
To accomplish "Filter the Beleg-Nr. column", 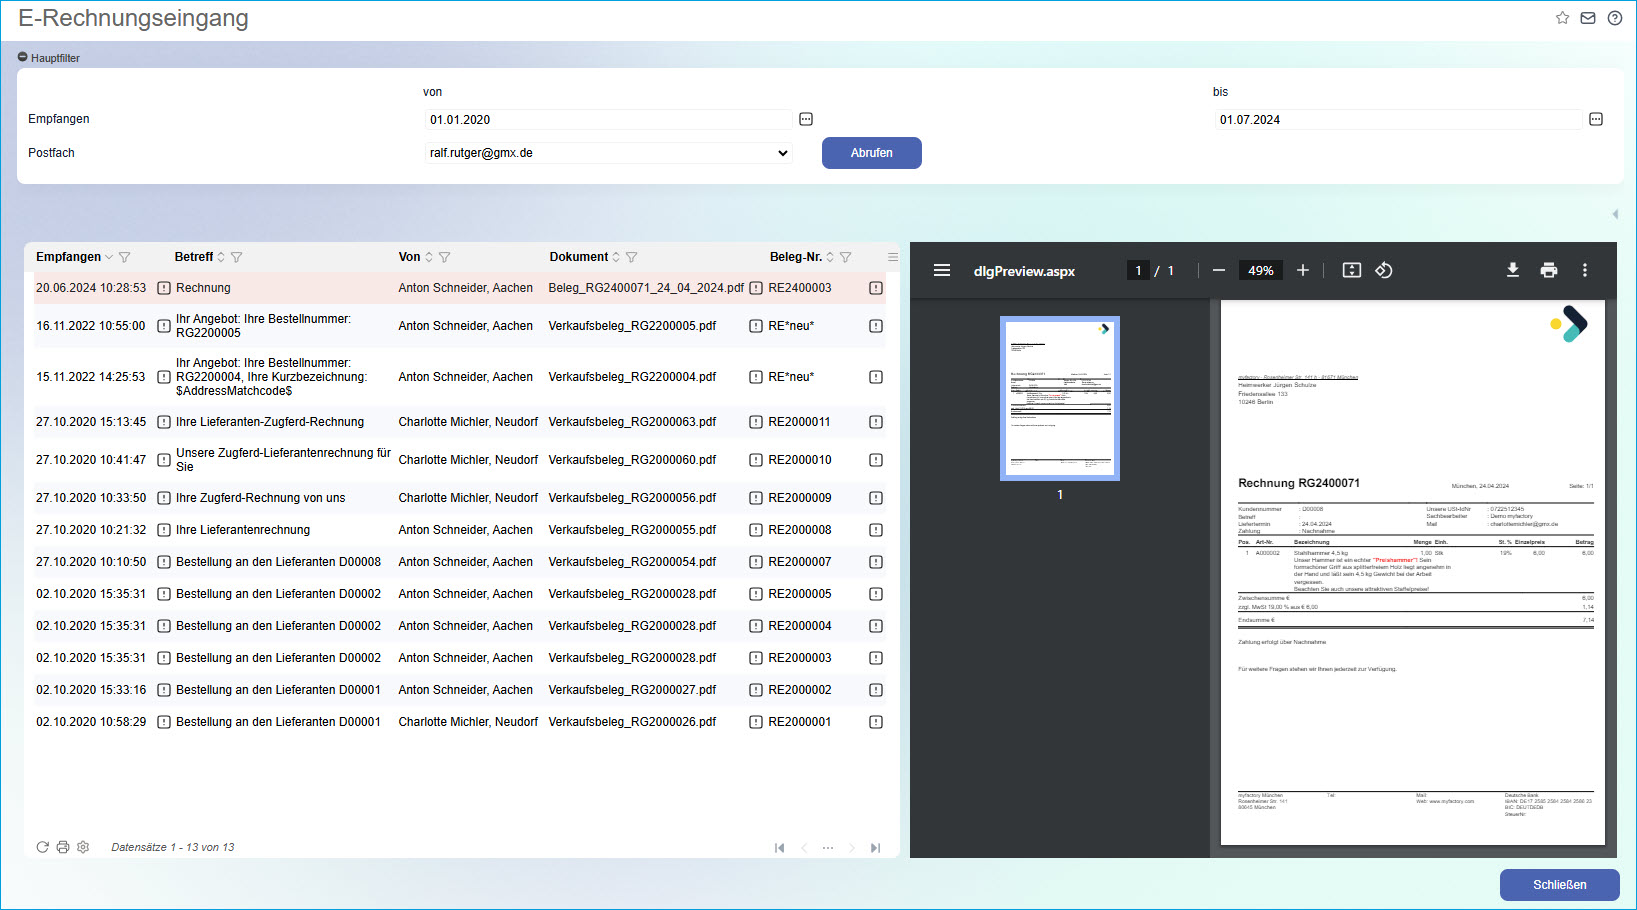I will tap(846, 257).
